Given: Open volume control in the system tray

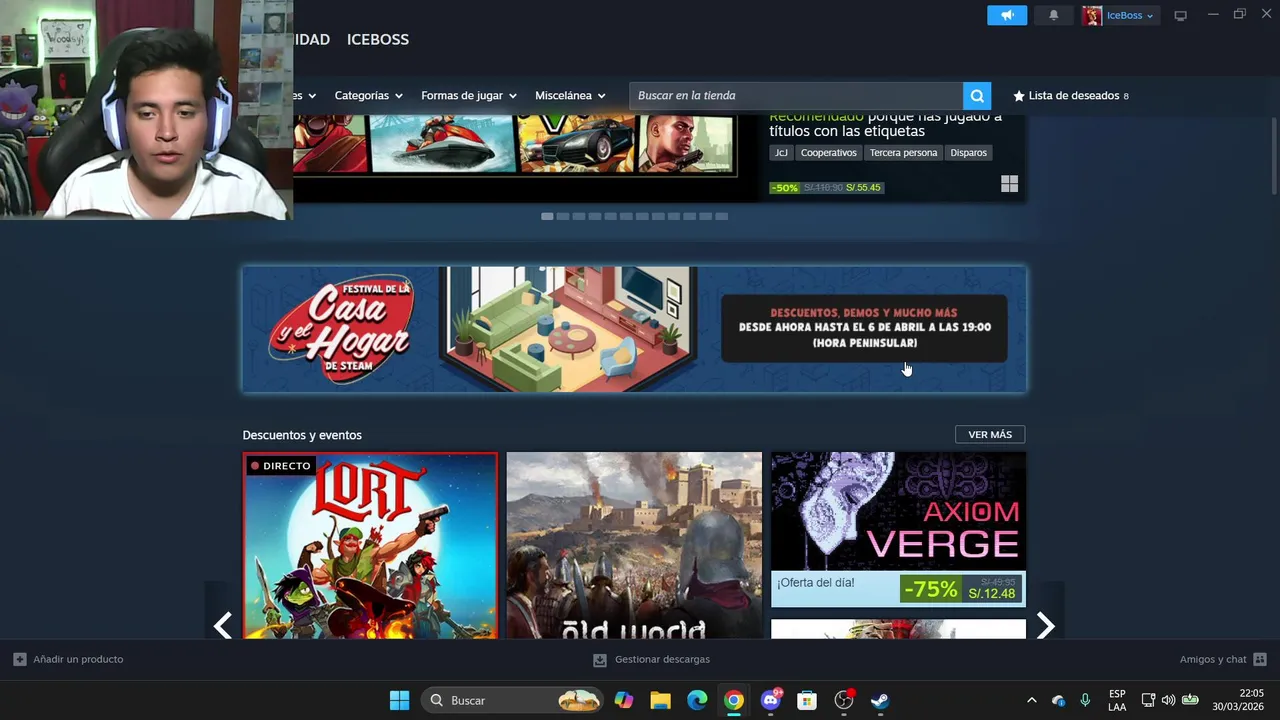Looking at the screenshot, I should point(1168,700).
